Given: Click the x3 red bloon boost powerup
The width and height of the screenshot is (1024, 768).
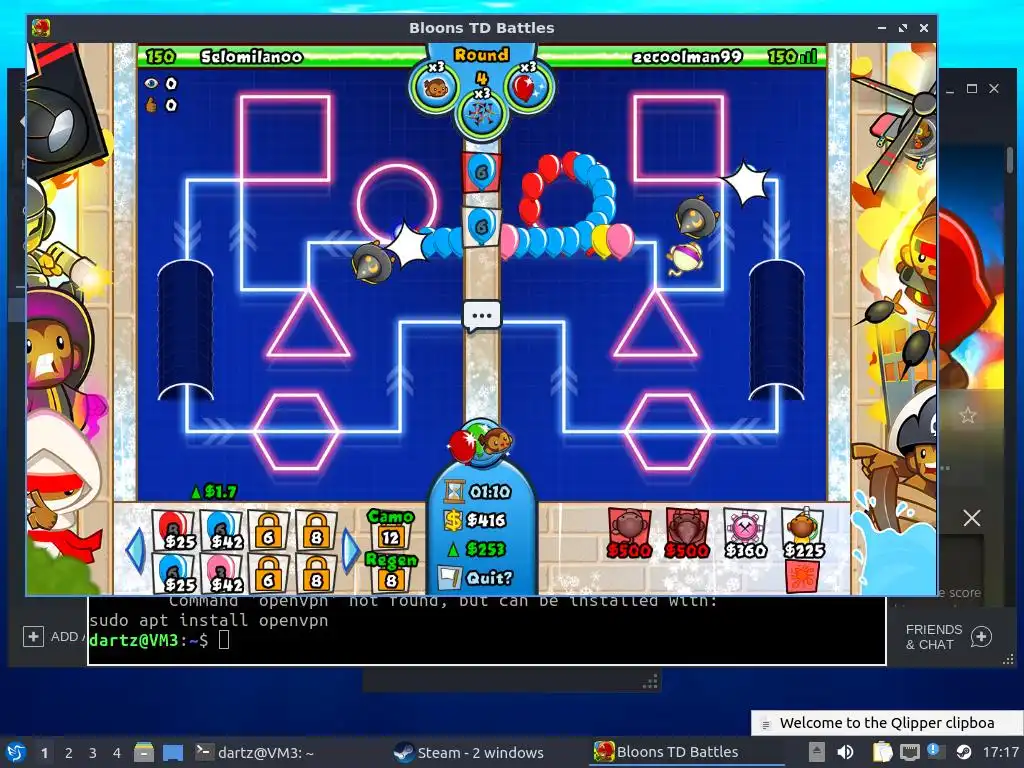Looking at the screenshot, I should [x=527, y=88].
